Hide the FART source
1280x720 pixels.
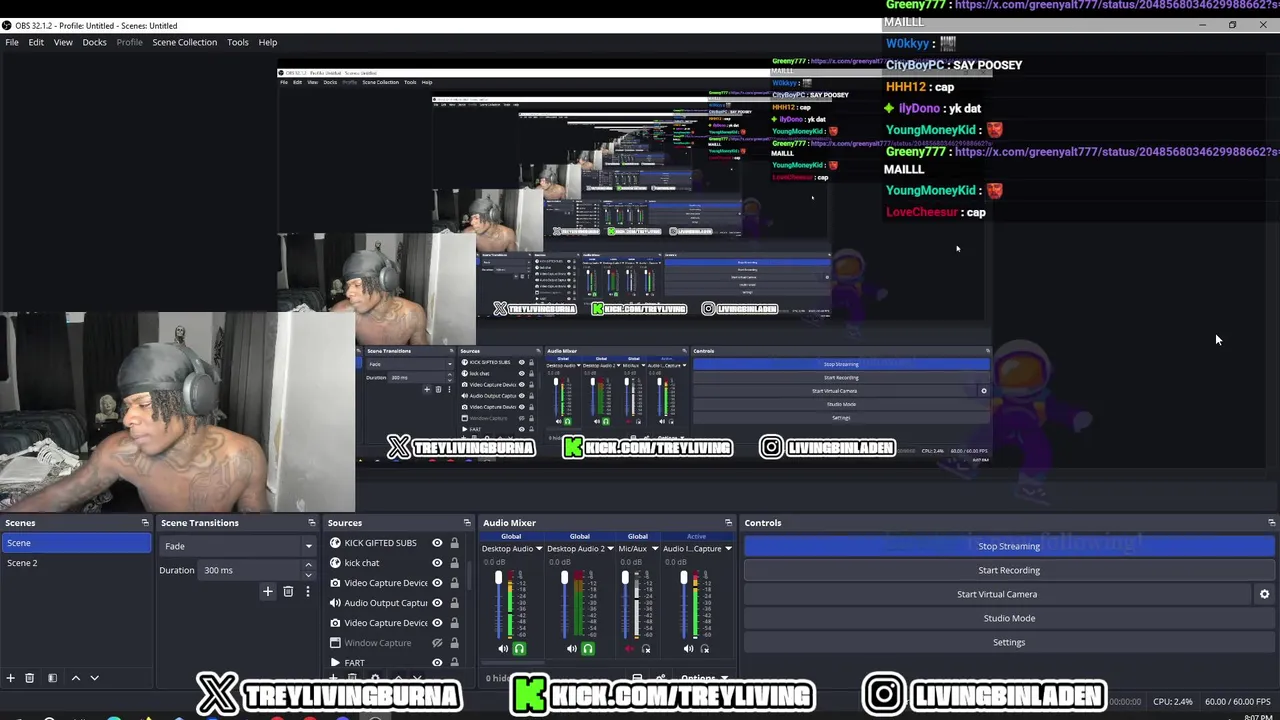click(437, 663)
